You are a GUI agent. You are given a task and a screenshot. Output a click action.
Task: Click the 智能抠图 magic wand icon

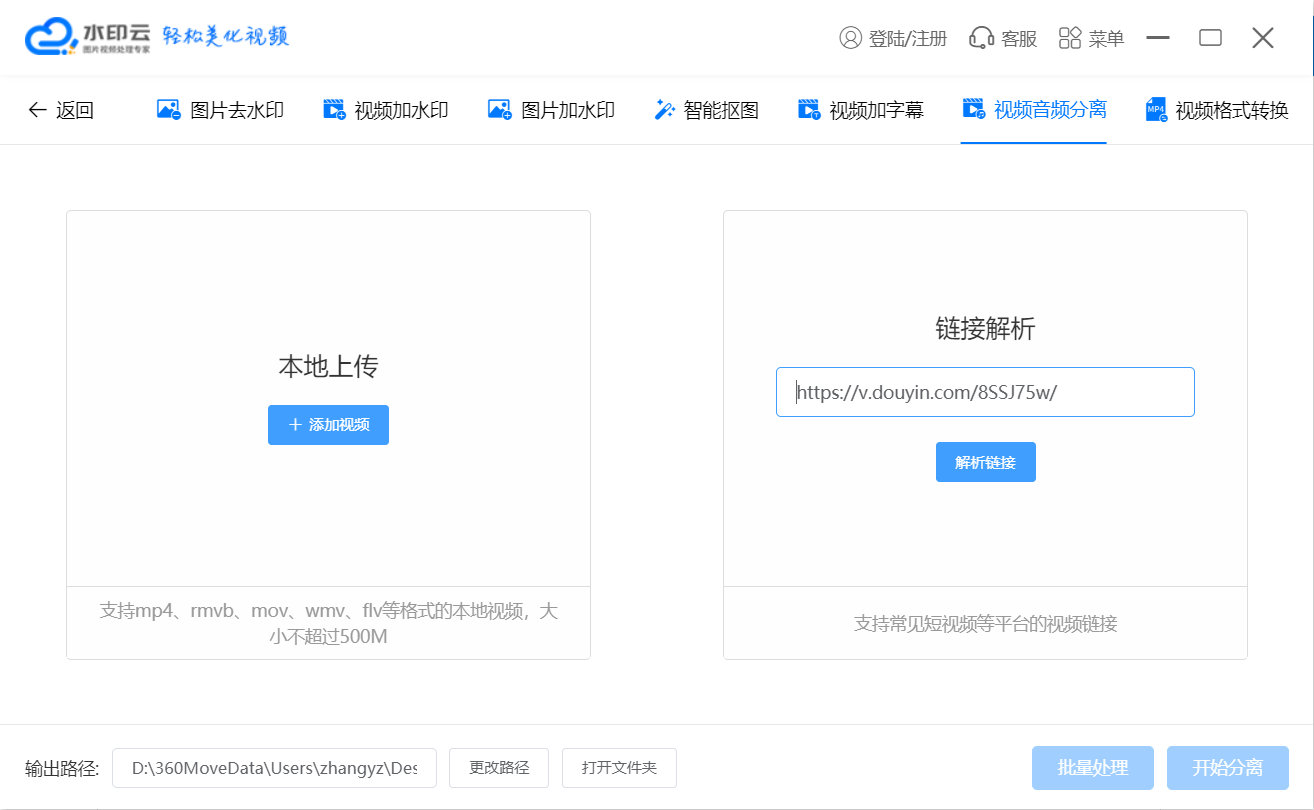click(664, 110)
